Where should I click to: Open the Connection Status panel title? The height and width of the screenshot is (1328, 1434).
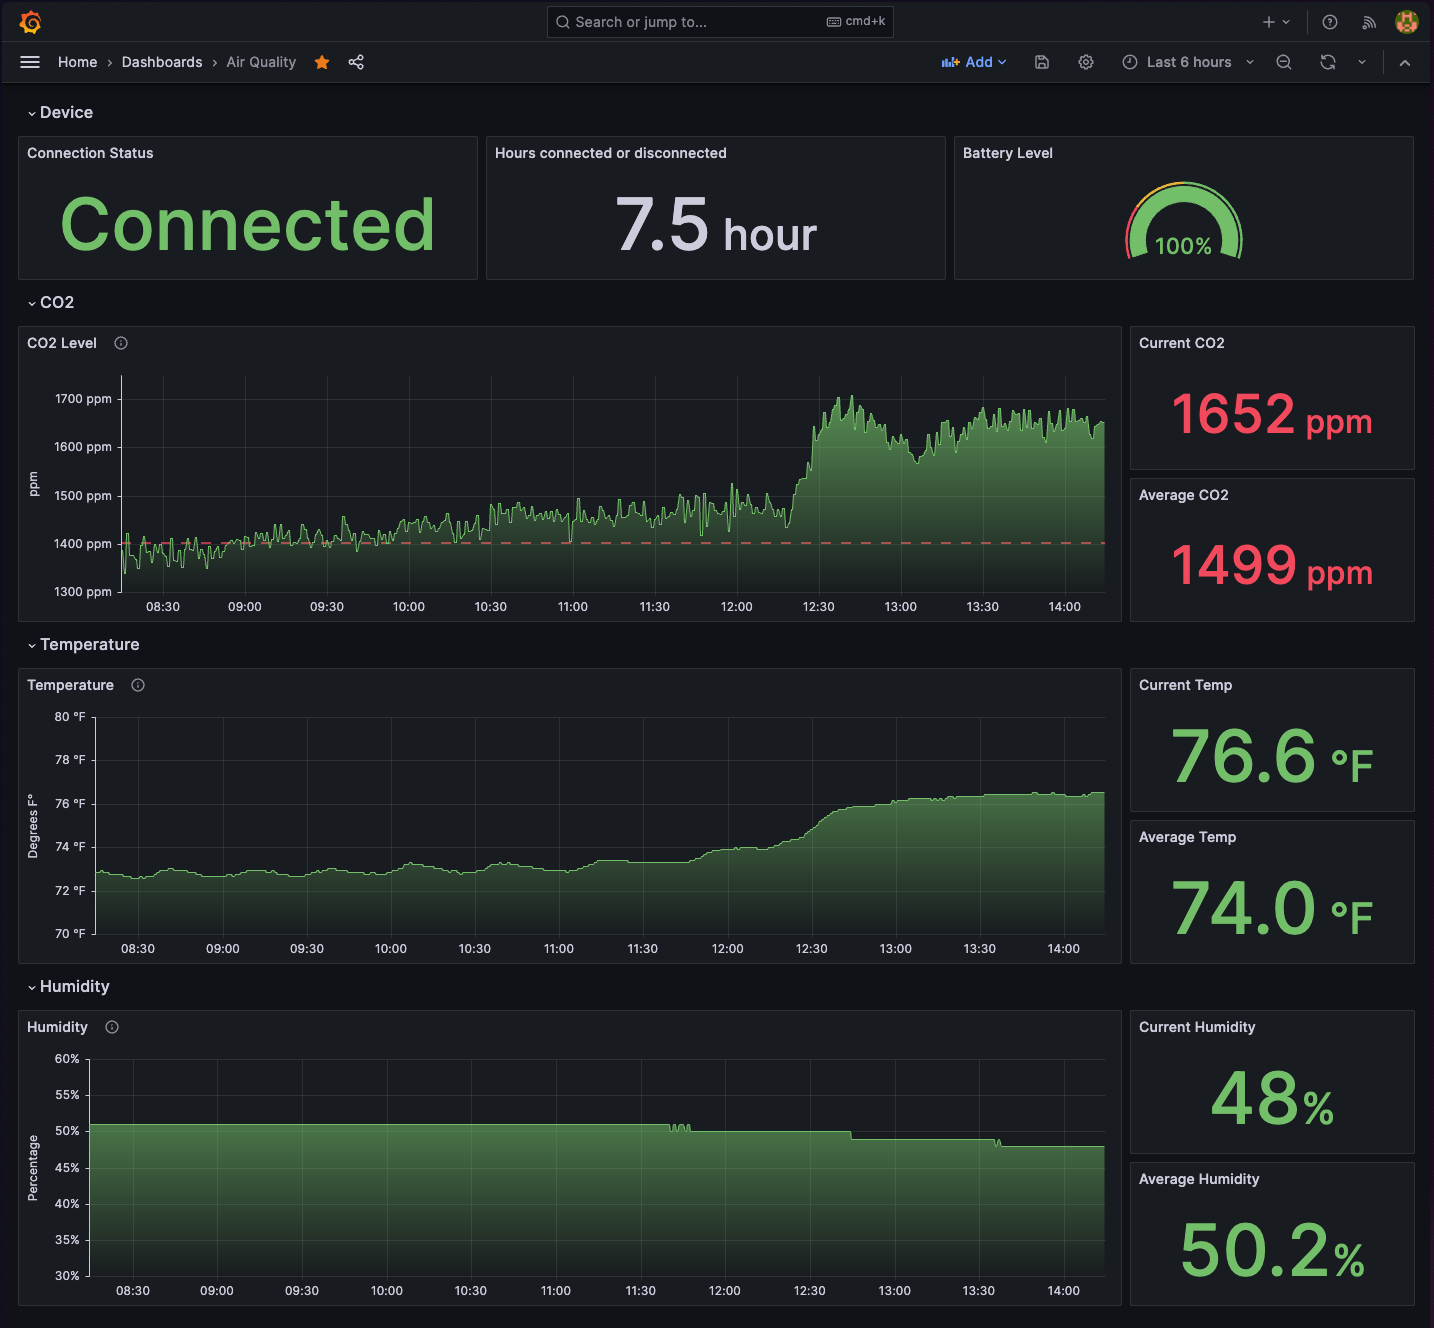coord(90,153)
